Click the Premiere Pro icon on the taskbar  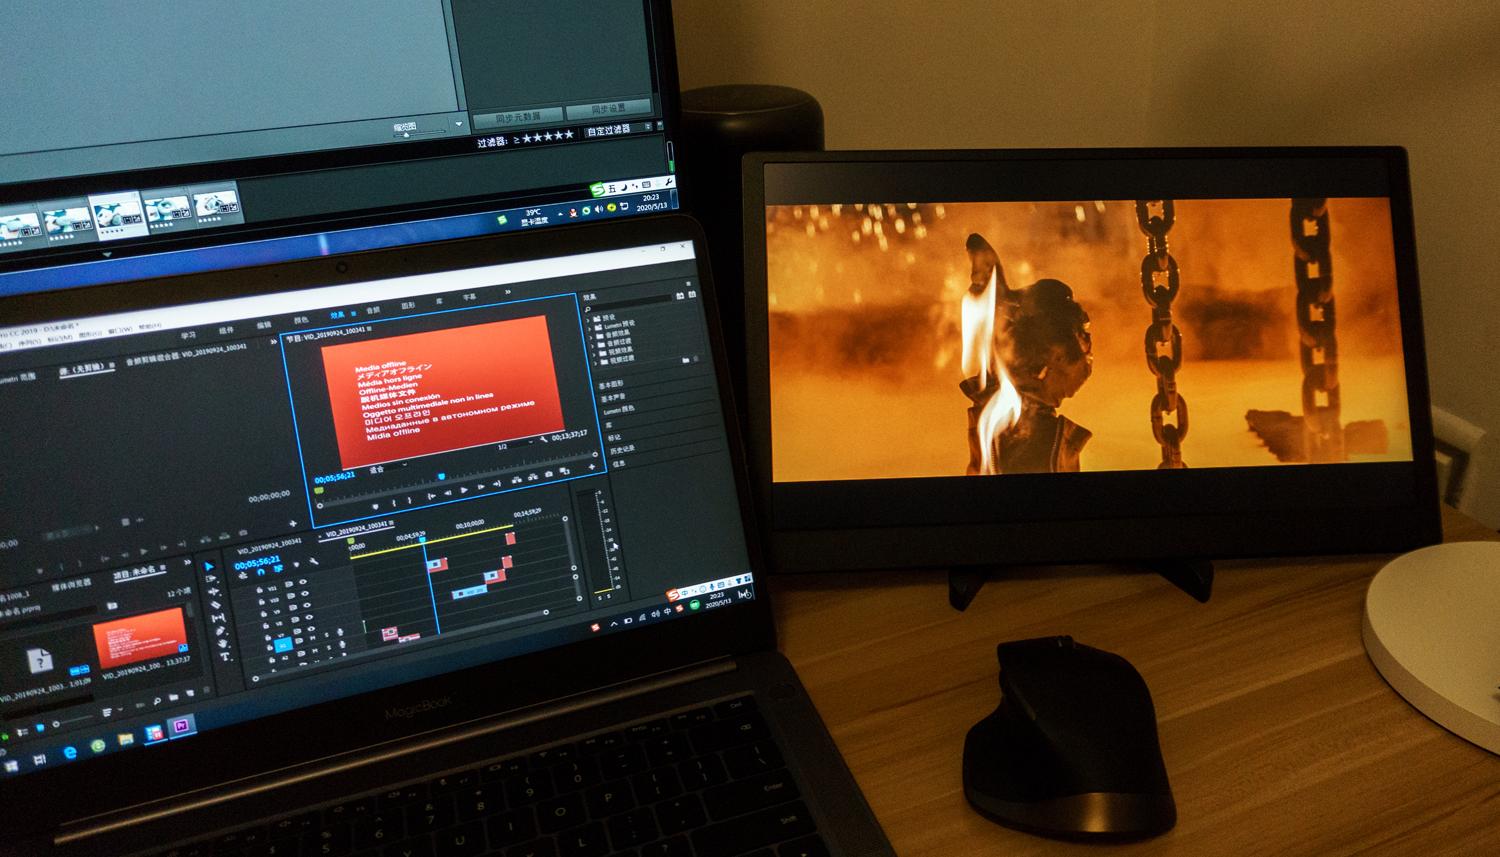click(x=182, y=727)
